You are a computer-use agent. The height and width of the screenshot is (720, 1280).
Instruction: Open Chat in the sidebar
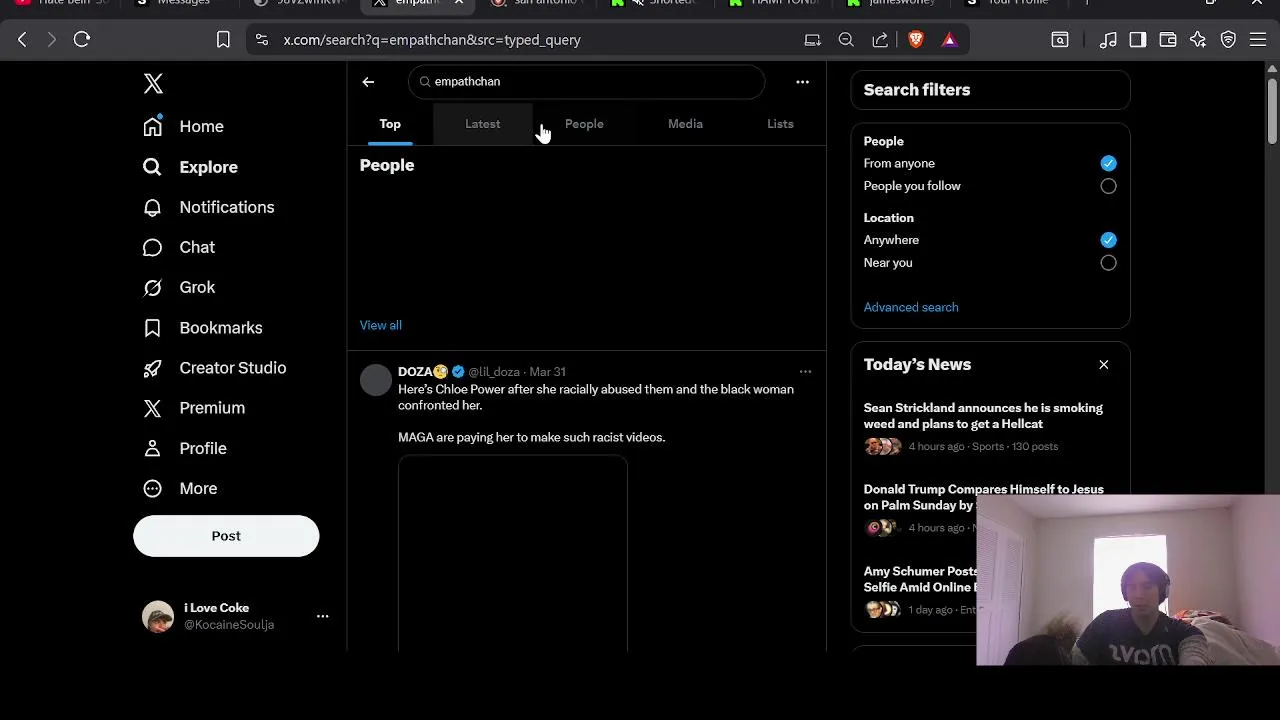point(179,247)
